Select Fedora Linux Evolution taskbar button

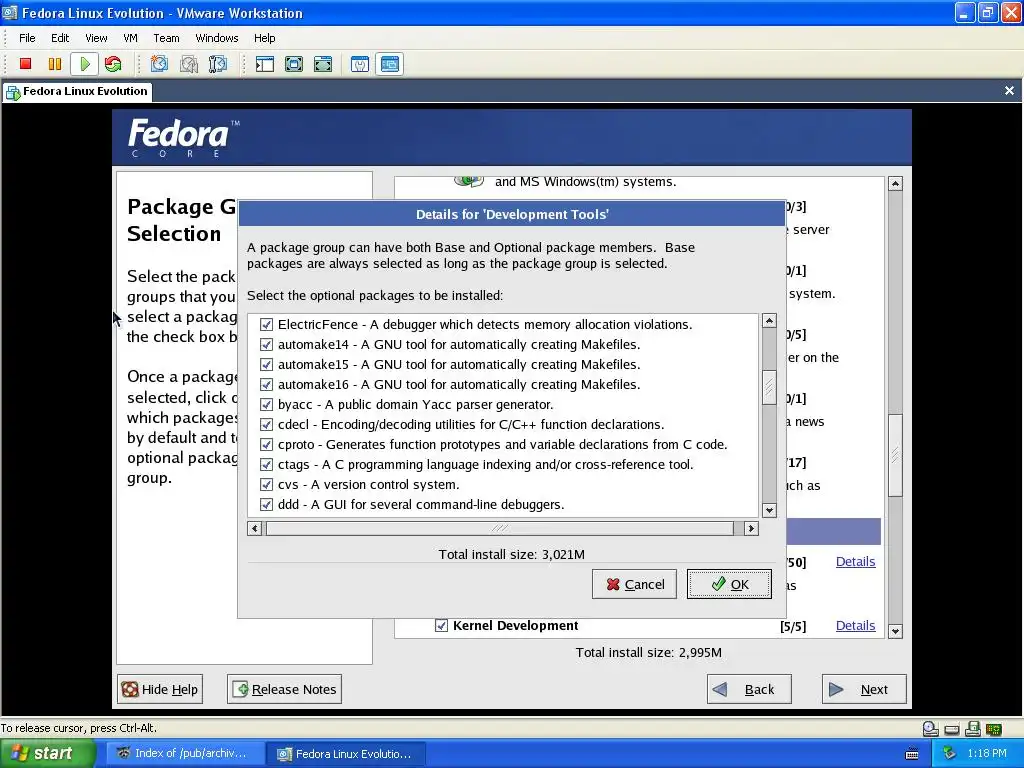pyautogui.click(x=345, y=754)
